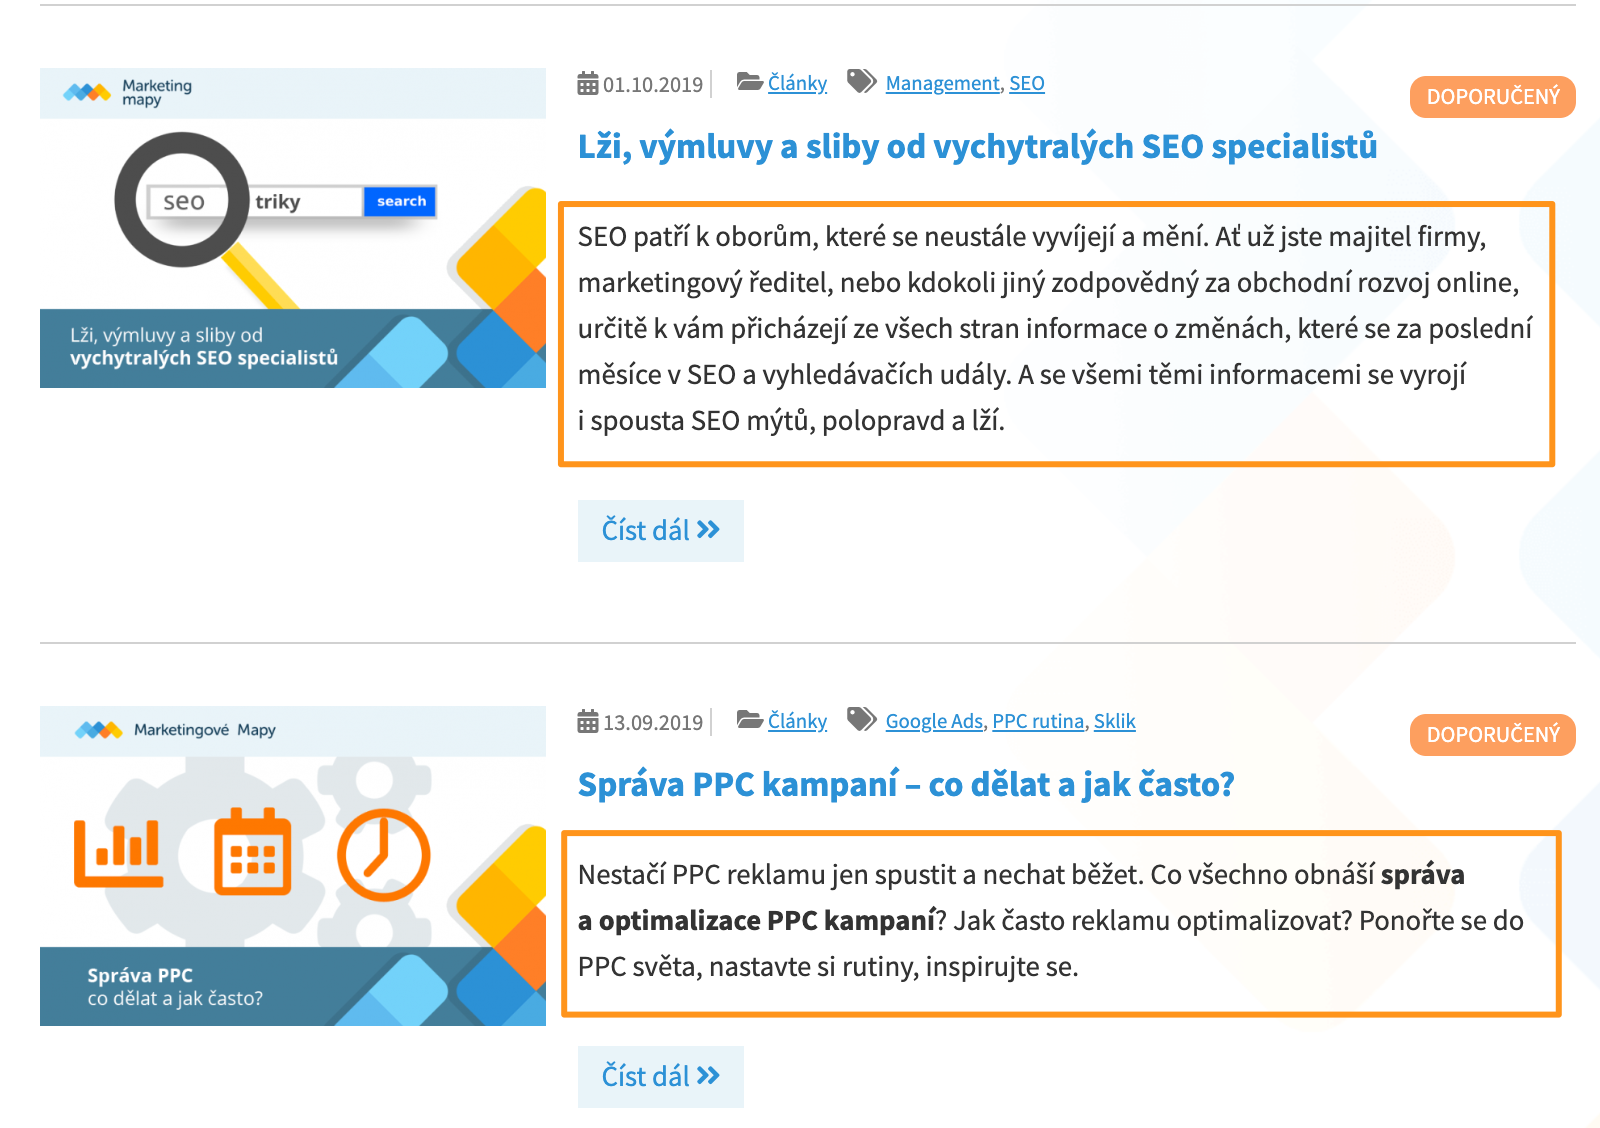
Task: Click calendar icon beside 13.09.2019 date
Action: click(588, 722)
